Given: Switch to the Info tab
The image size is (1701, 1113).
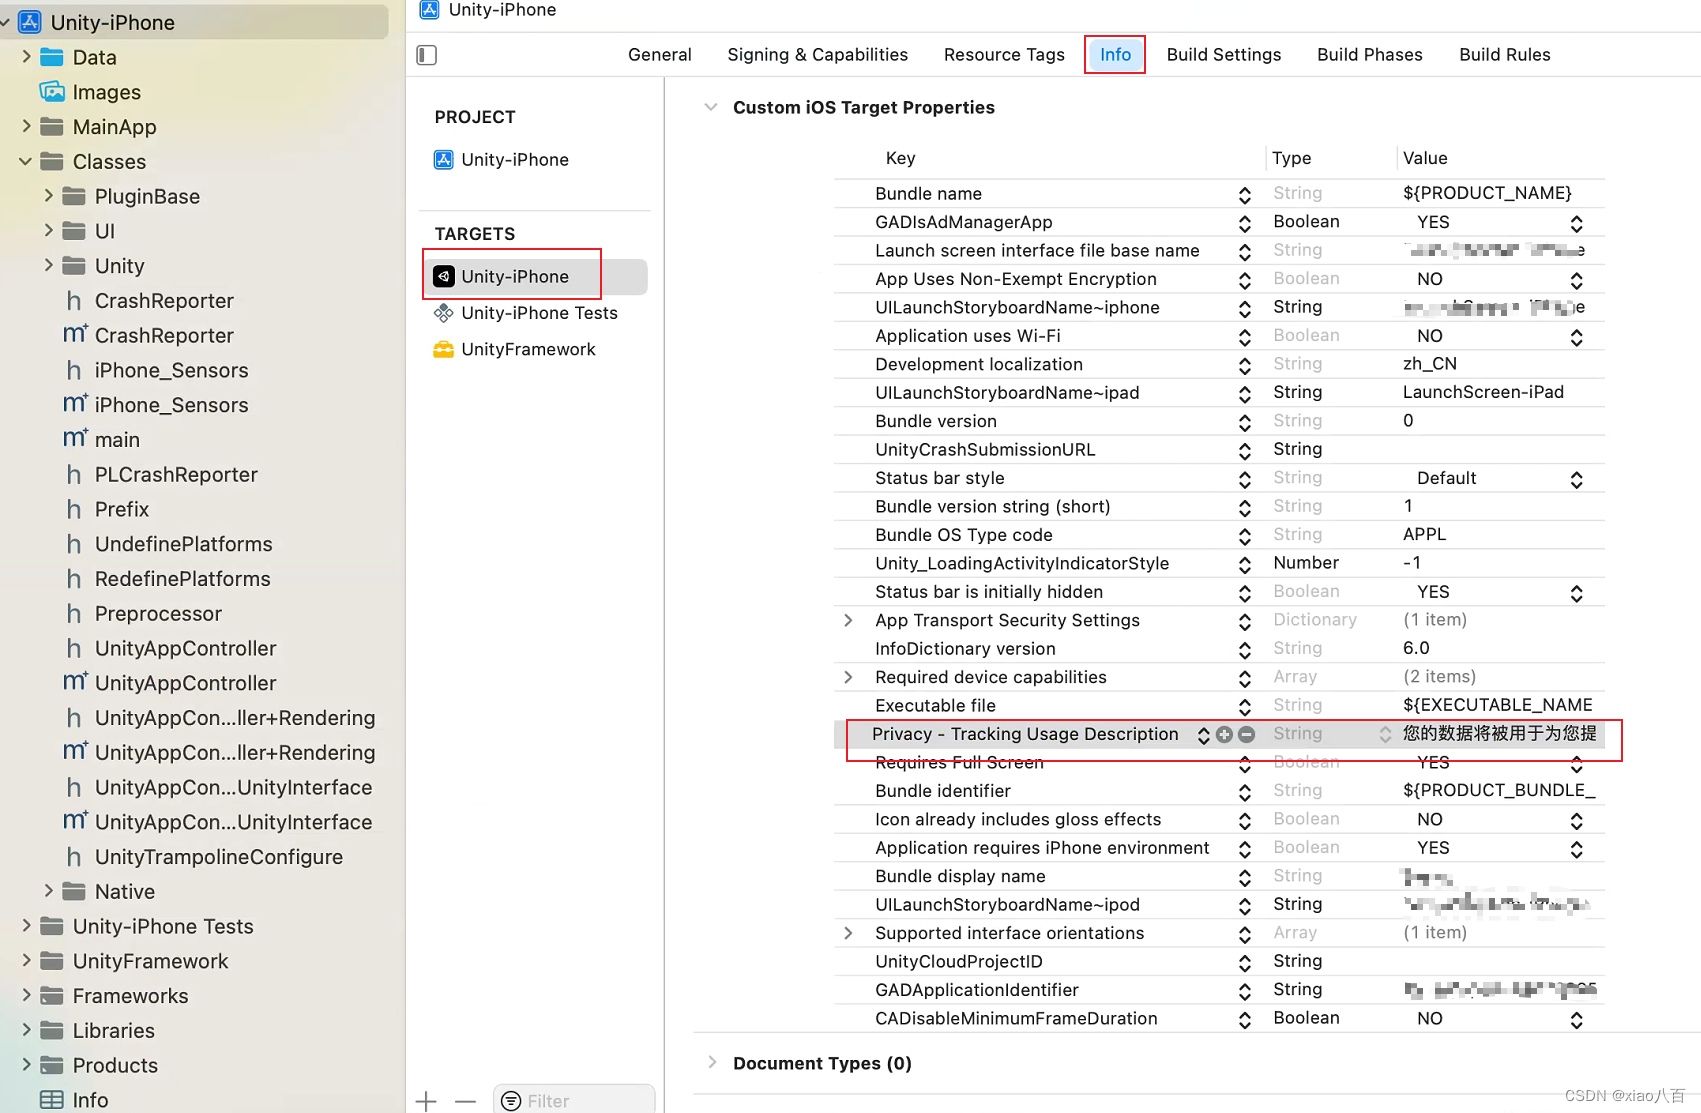Looking at the screenshot, I should click(x=1116, y=55).
